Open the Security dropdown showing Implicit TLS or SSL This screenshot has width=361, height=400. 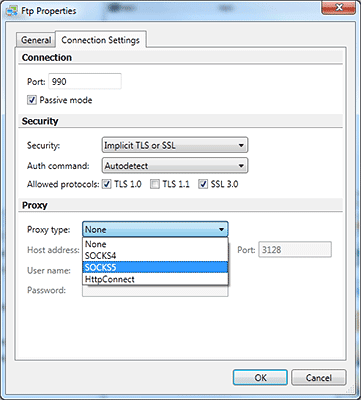175,146
